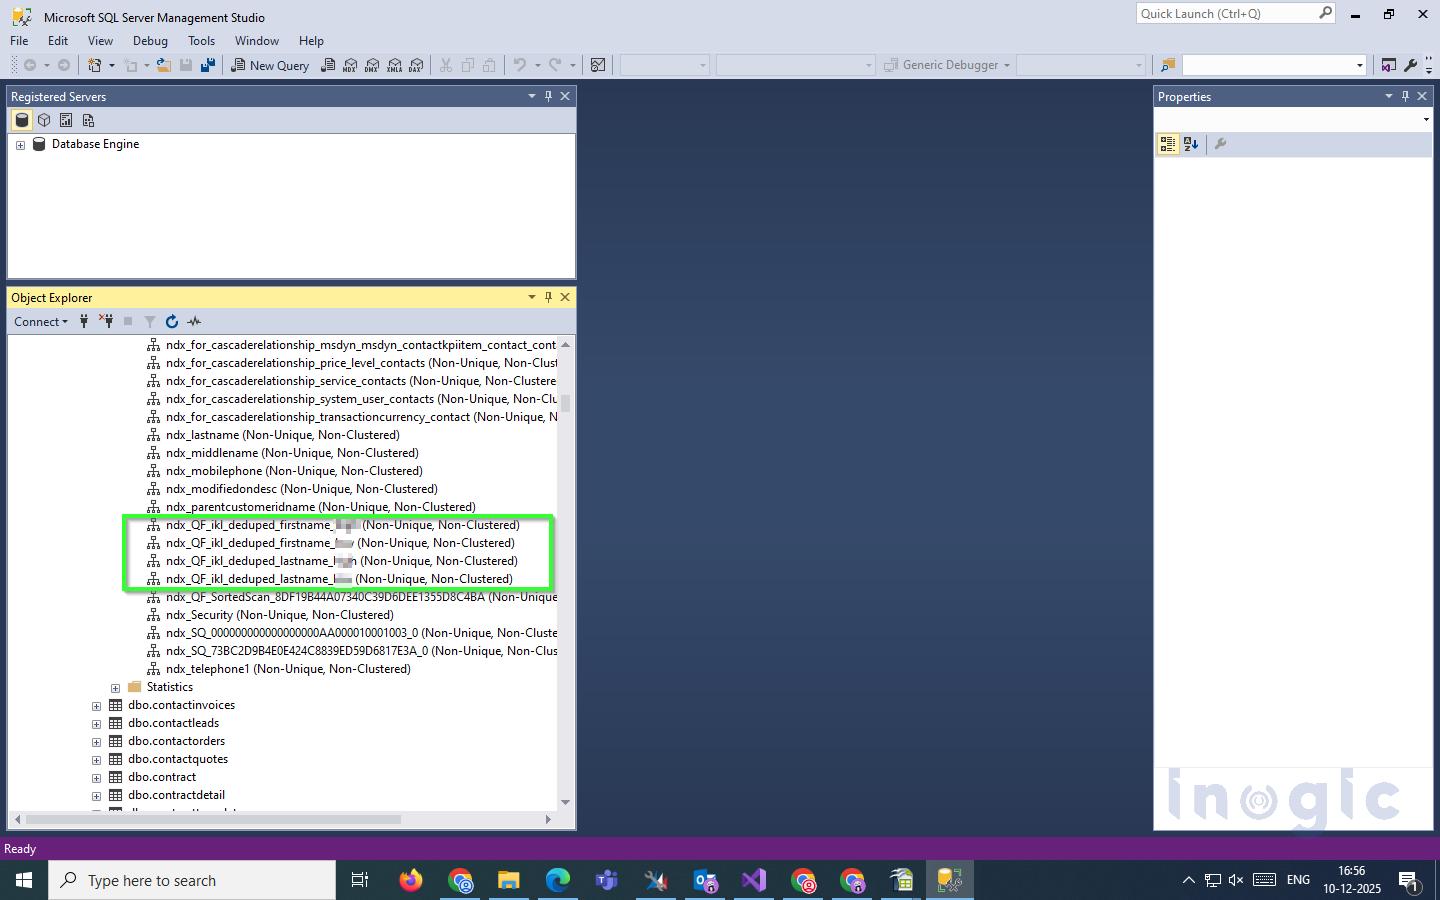This screenshot has width=1440, height=900.
Task: Click the Connect Object Explorer plug icon
Action: pyautogui.click(x=84, y=321)
